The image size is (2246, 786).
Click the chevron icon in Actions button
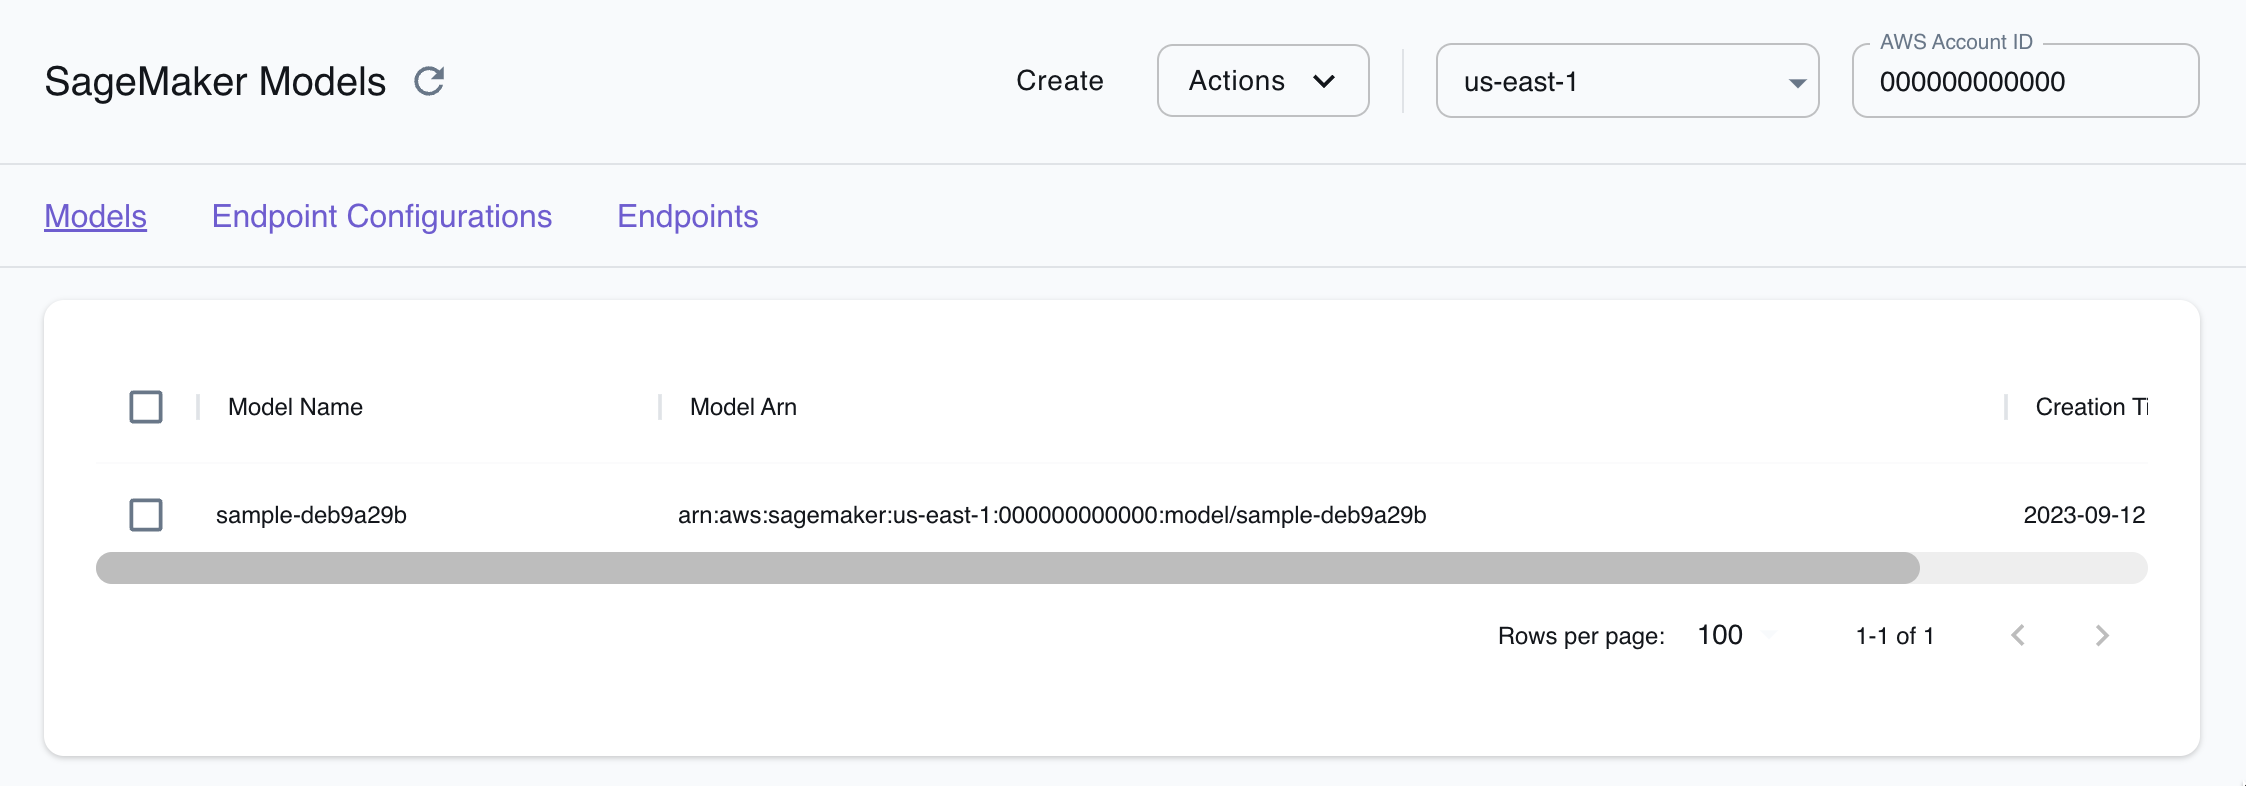click(1324, 81)
